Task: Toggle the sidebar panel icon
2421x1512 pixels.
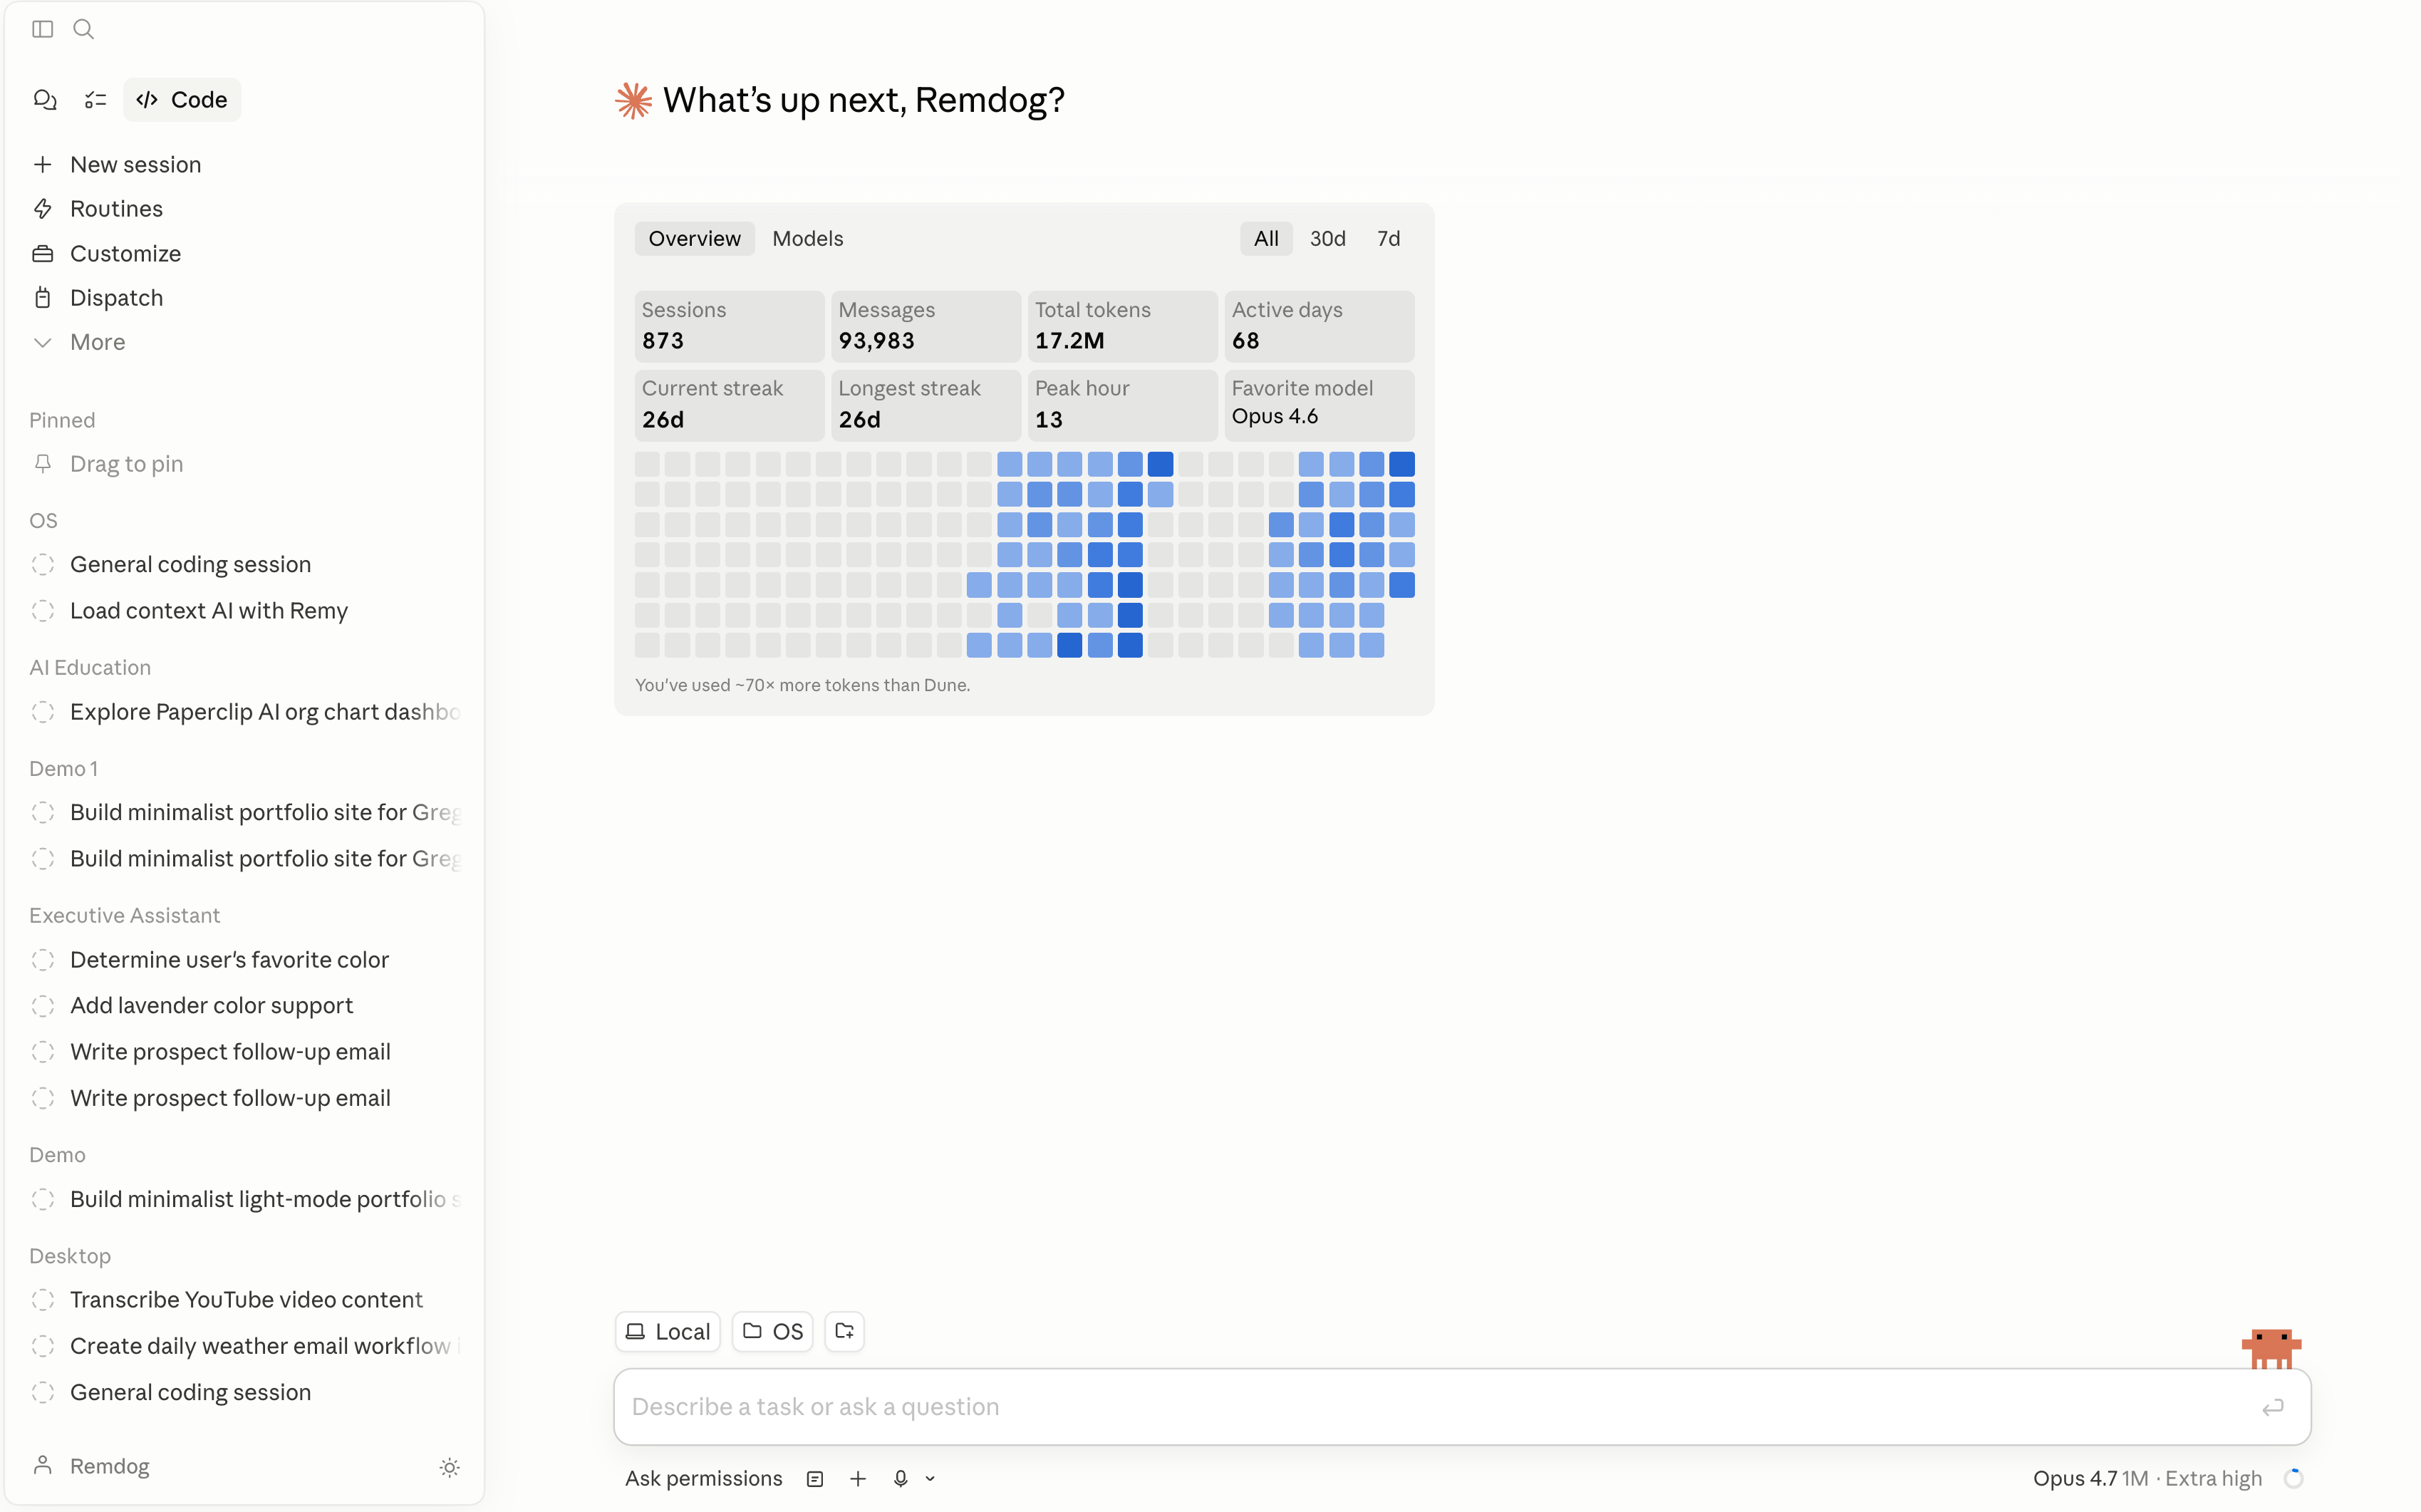Action: (x=42, y=29)
